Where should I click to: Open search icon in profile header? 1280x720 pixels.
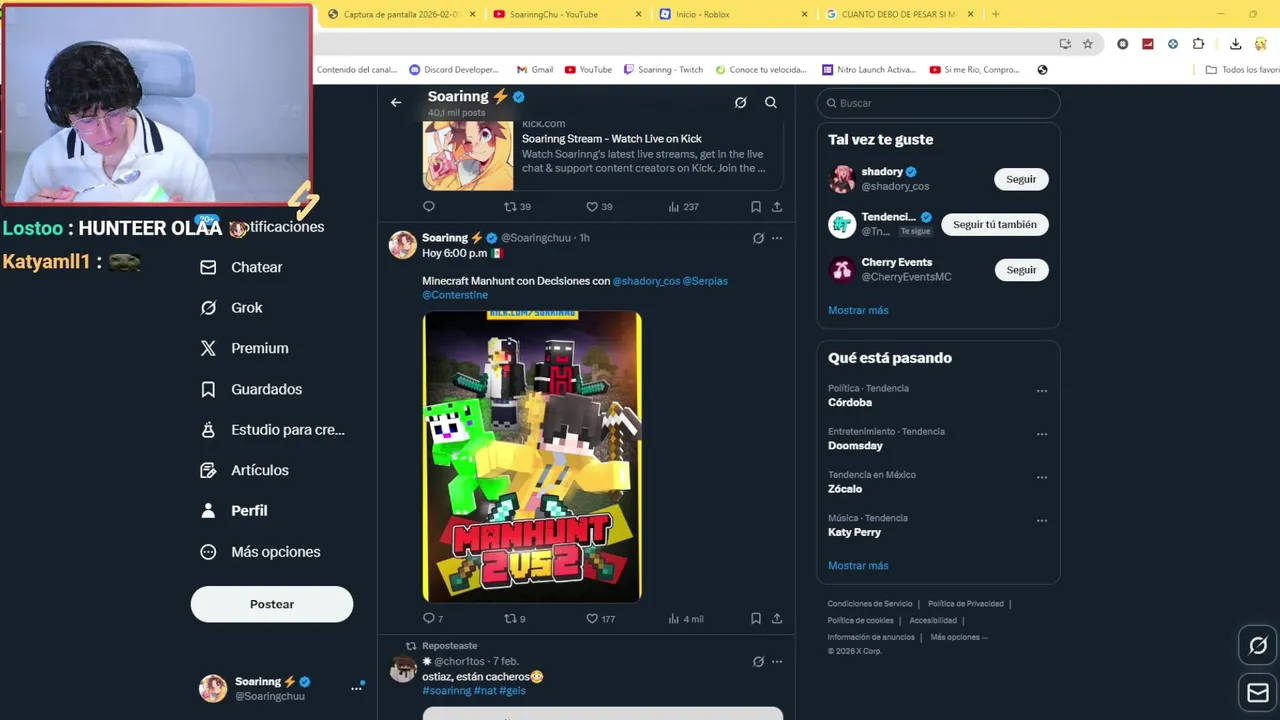[x=771, y=103]
